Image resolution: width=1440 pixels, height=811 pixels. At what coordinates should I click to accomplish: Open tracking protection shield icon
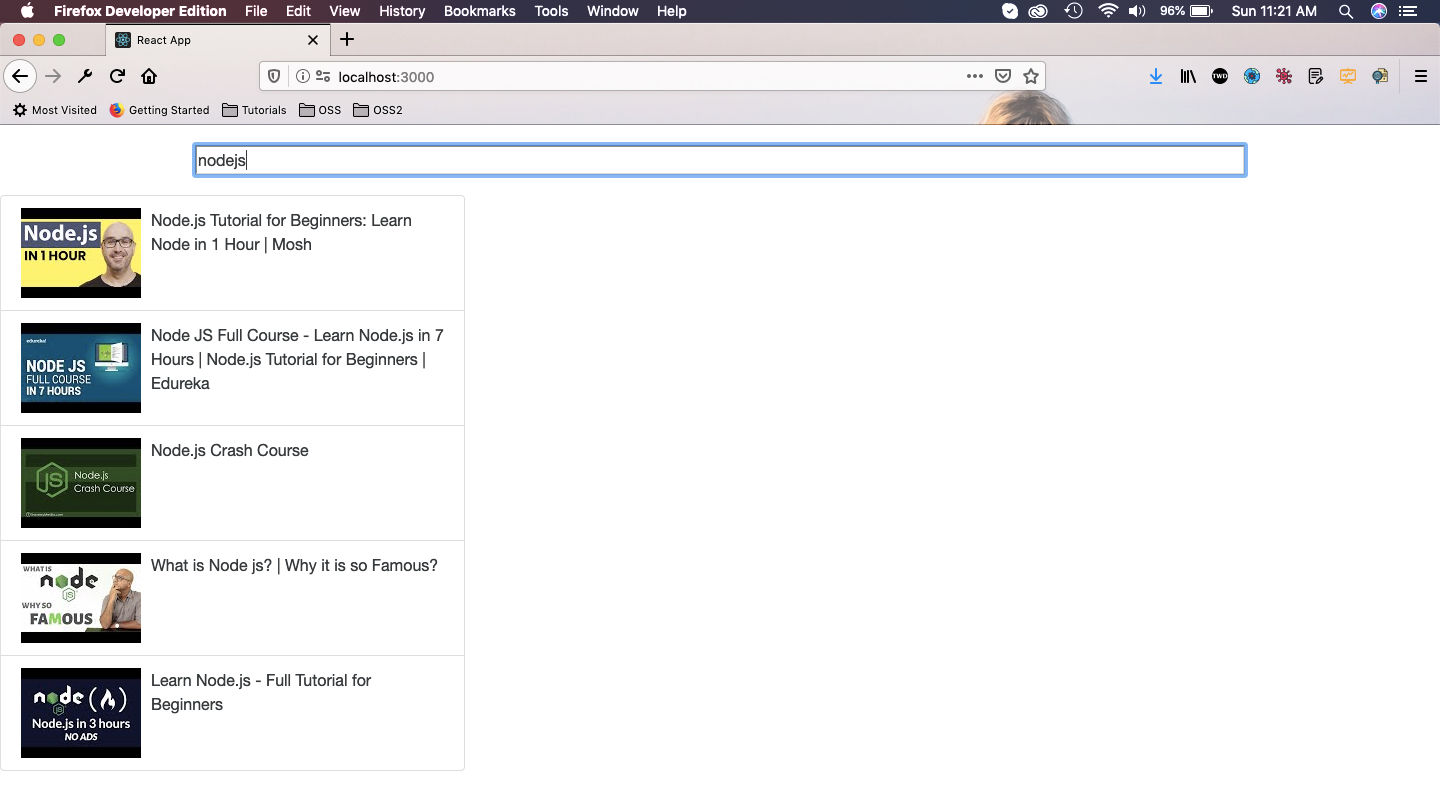[x=275, y=76]
